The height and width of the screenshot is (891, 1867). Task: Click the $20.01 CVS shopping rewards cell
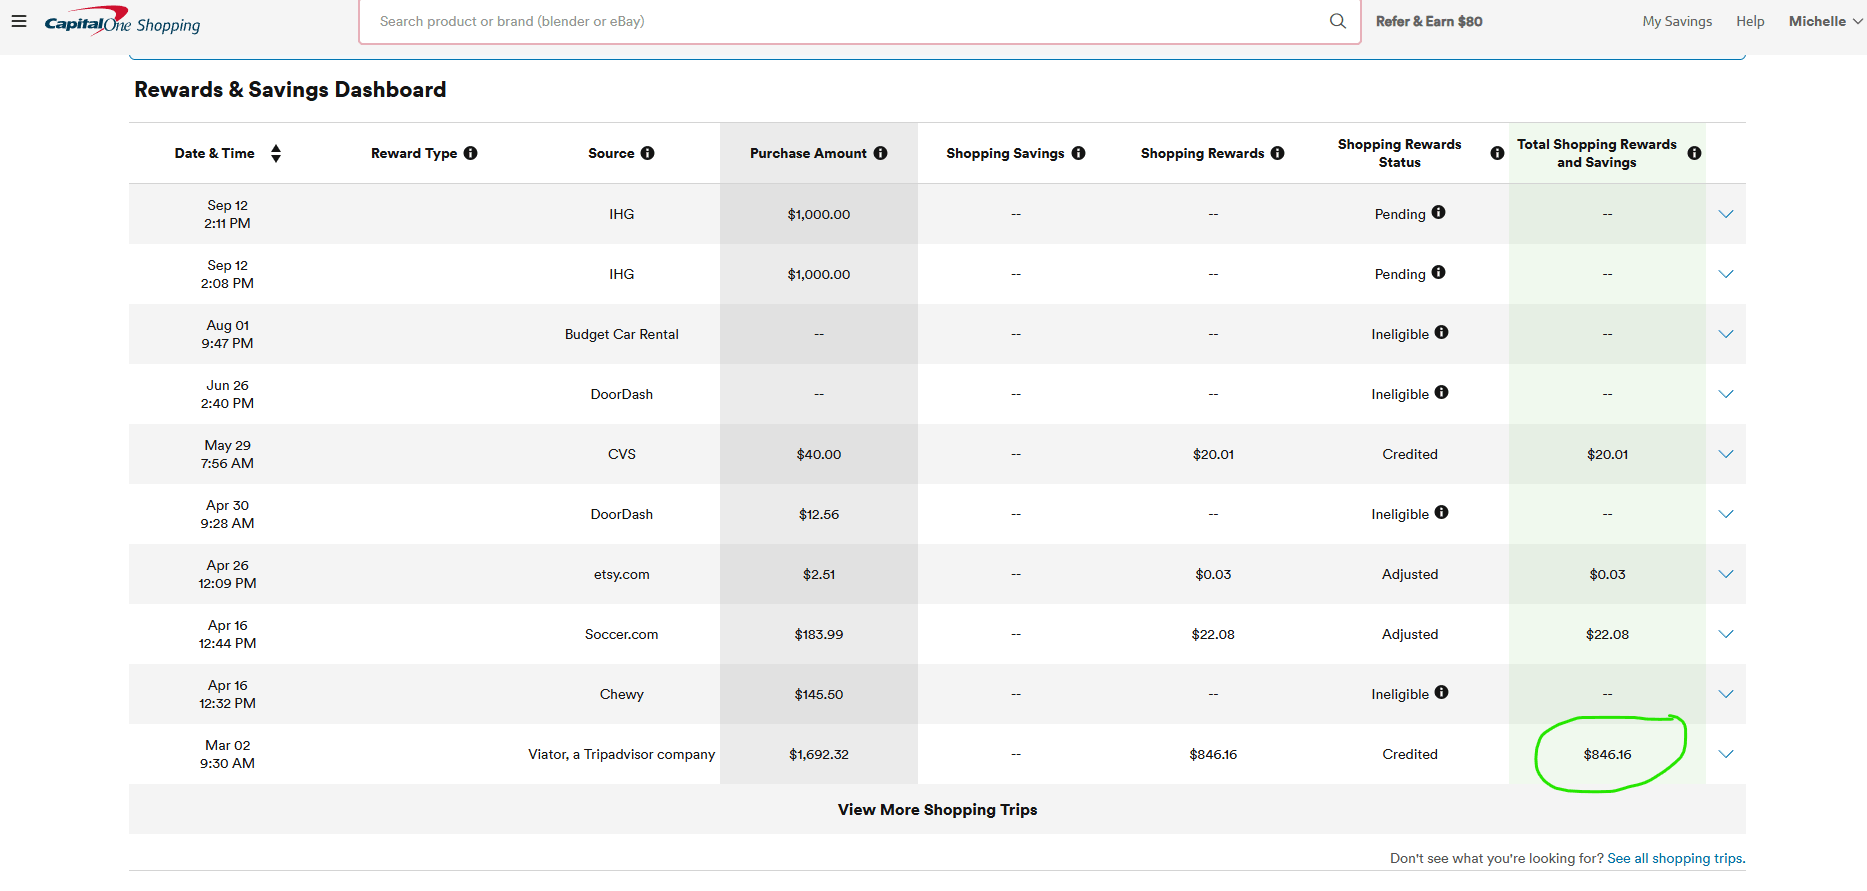pyautogui.click(x=1213, y=454)
